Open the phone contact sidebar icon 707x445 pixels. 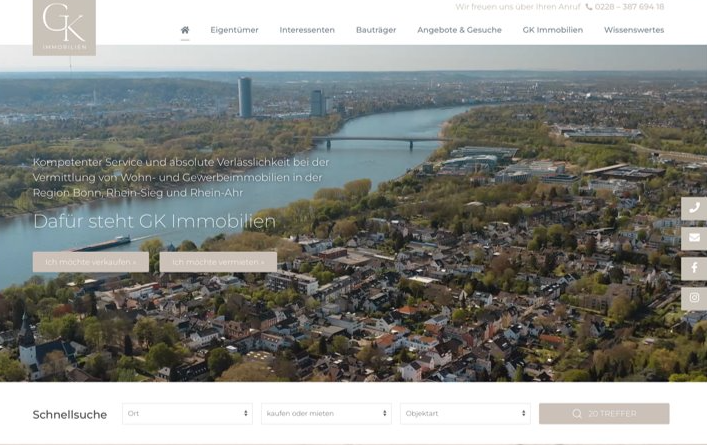point(694,208)
